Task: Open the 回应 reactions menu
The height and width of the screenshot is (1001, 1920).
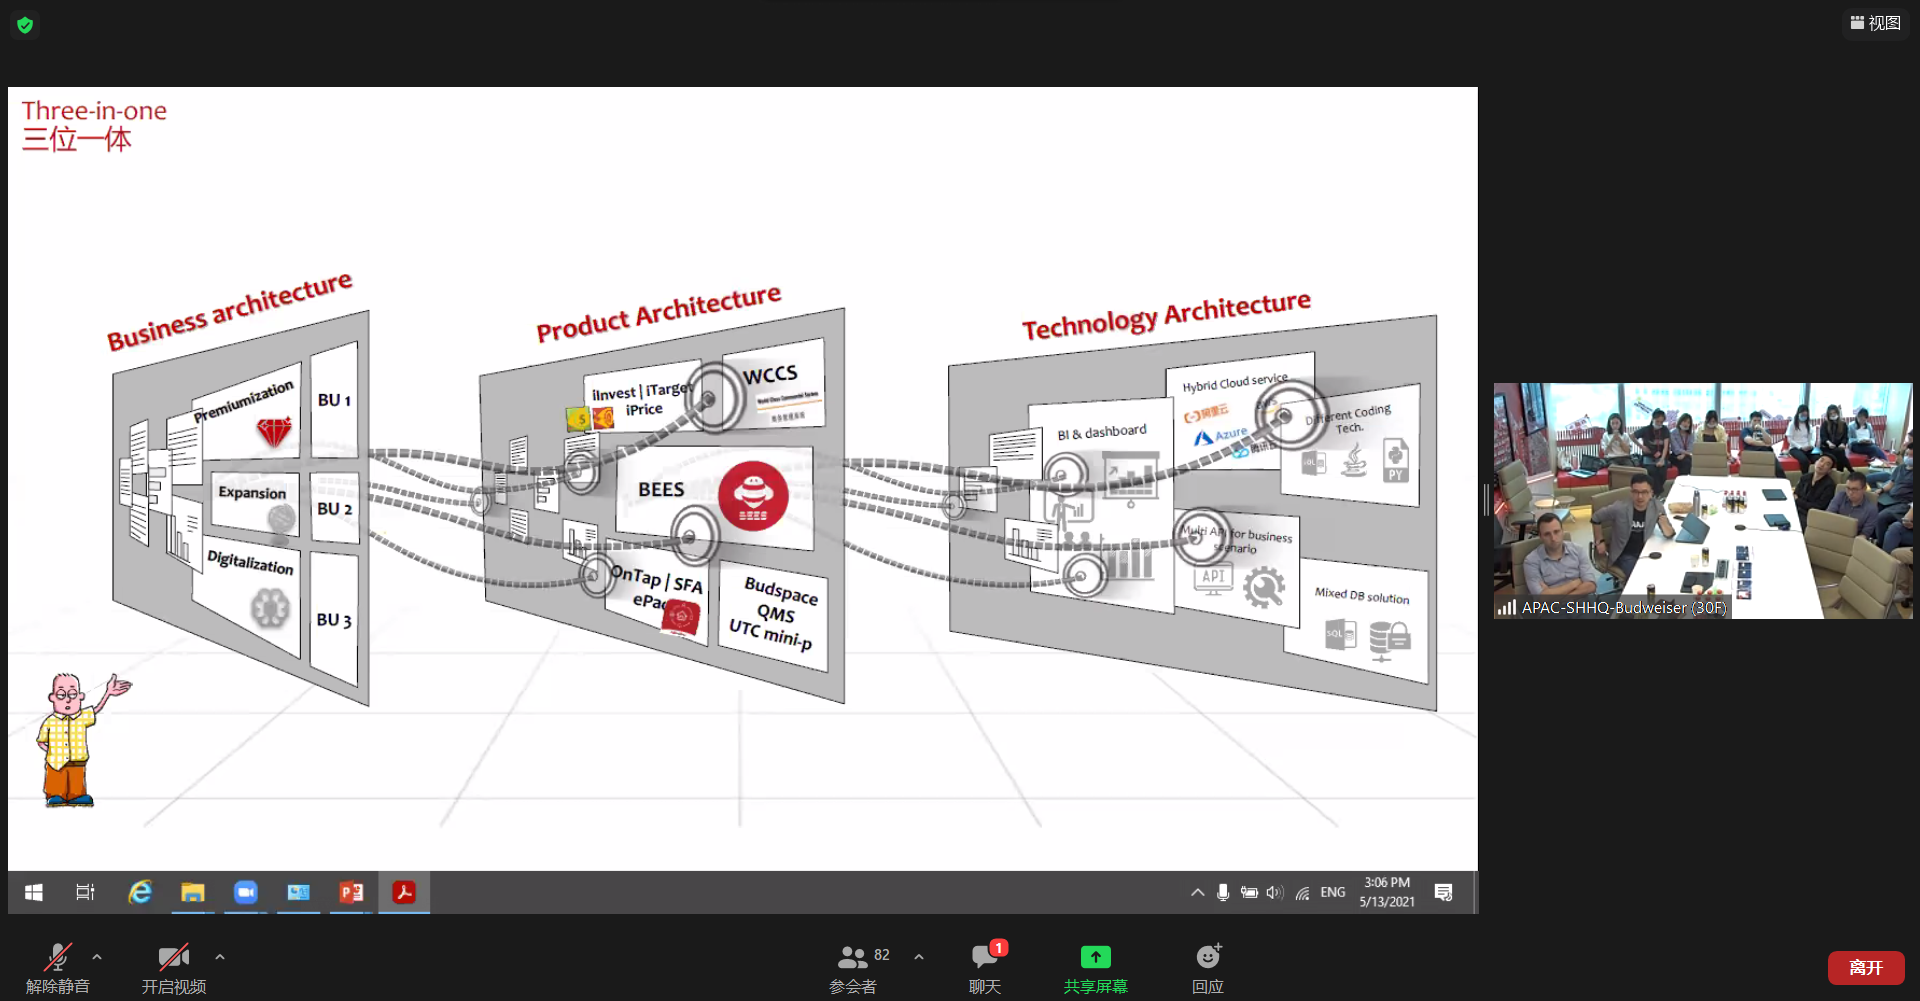Action: (1208, 968)
